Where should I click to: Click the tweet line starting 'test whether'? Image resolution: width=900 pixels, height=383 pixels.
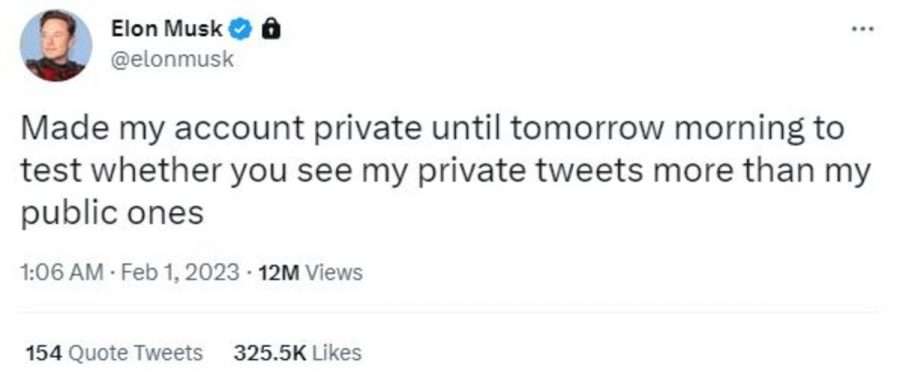tap(446, 172)
